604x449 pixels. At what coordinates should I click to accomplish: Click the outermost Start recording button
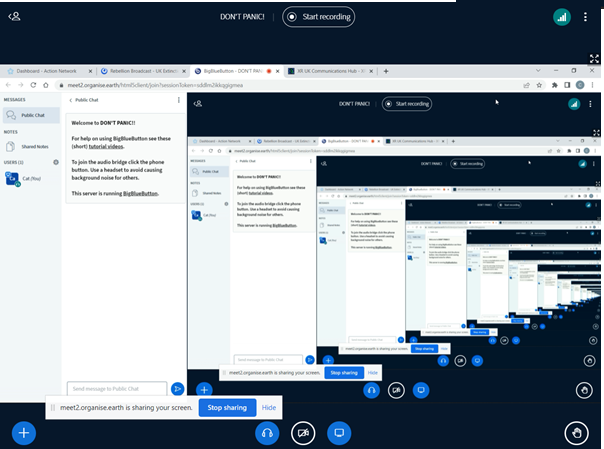319,17
